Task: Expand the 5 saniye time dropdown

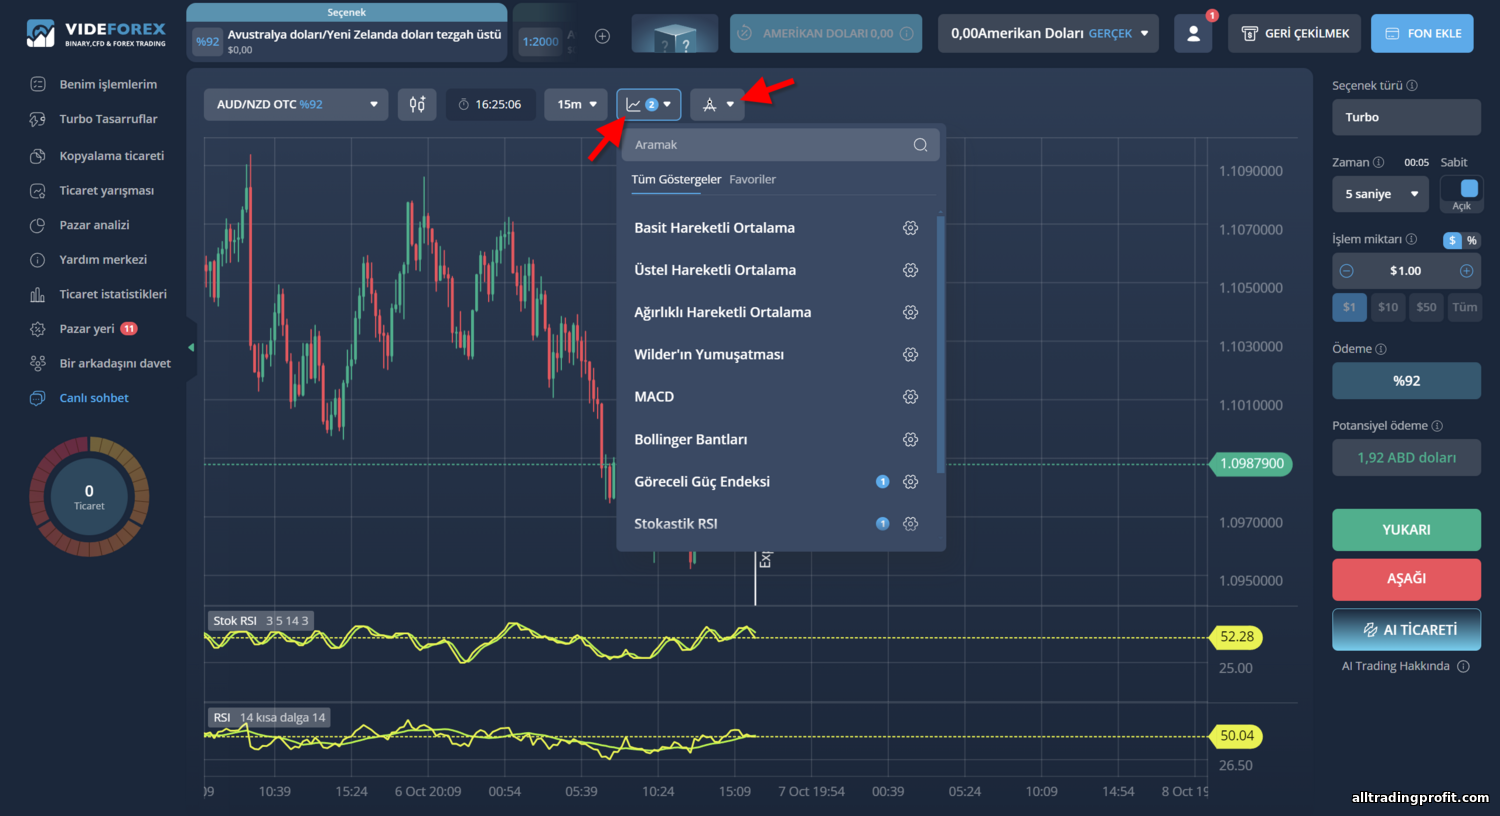Action: click(x=1381, y=194)
